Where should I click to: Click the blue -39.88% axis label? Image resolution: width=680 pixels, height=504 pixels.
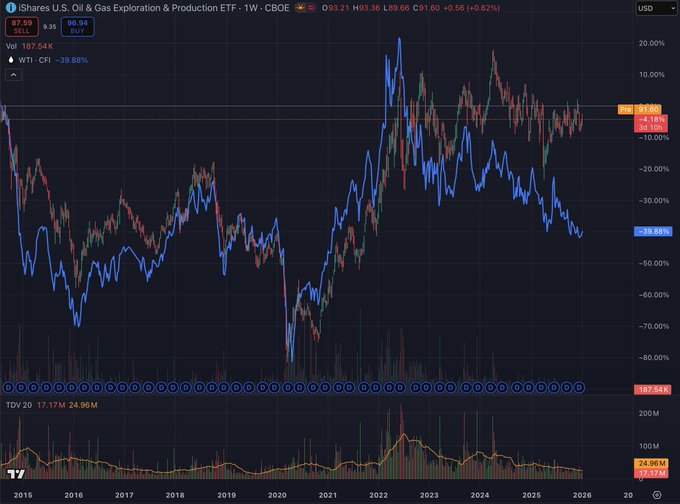[654, 231]
